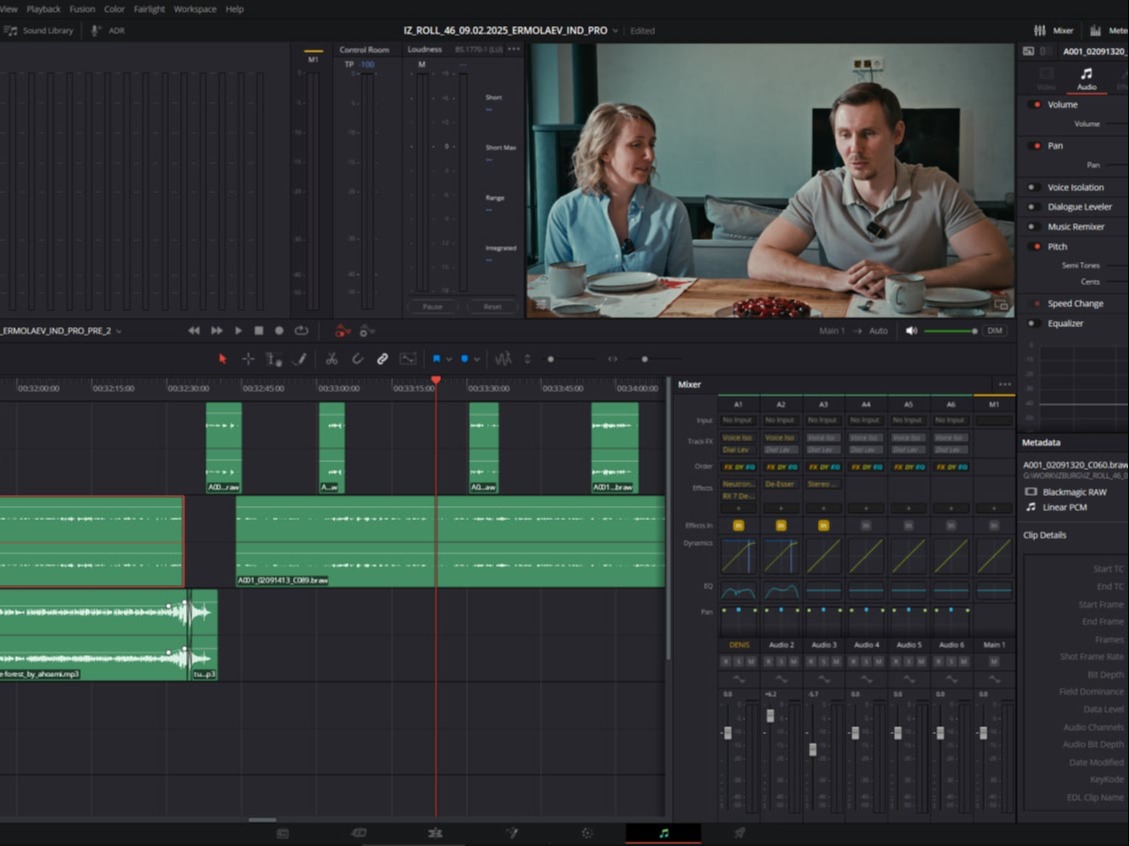Toggle the chain link Linked Selection icon

pyautogui.click(x=382, y=359)
